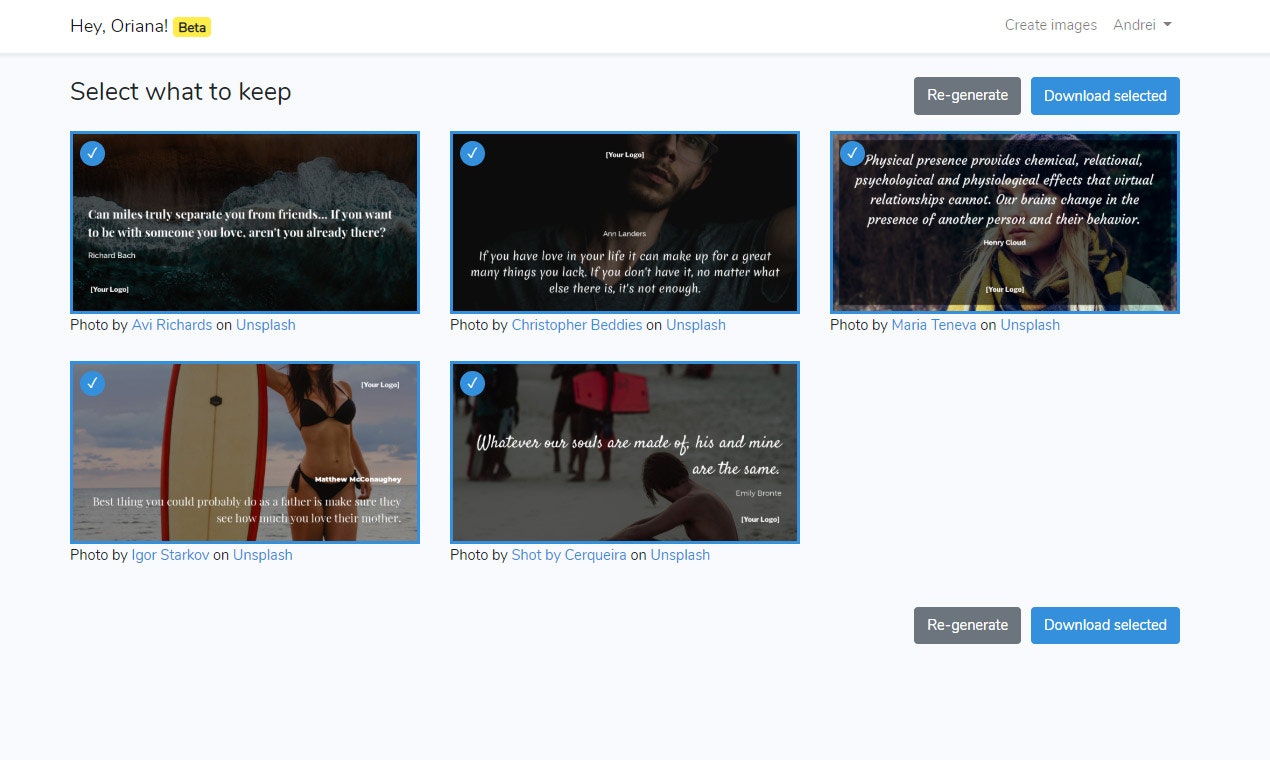This screenshot has width=1270, height=760.
Task: Click the bottom Re-generate button
Action: 967,625
